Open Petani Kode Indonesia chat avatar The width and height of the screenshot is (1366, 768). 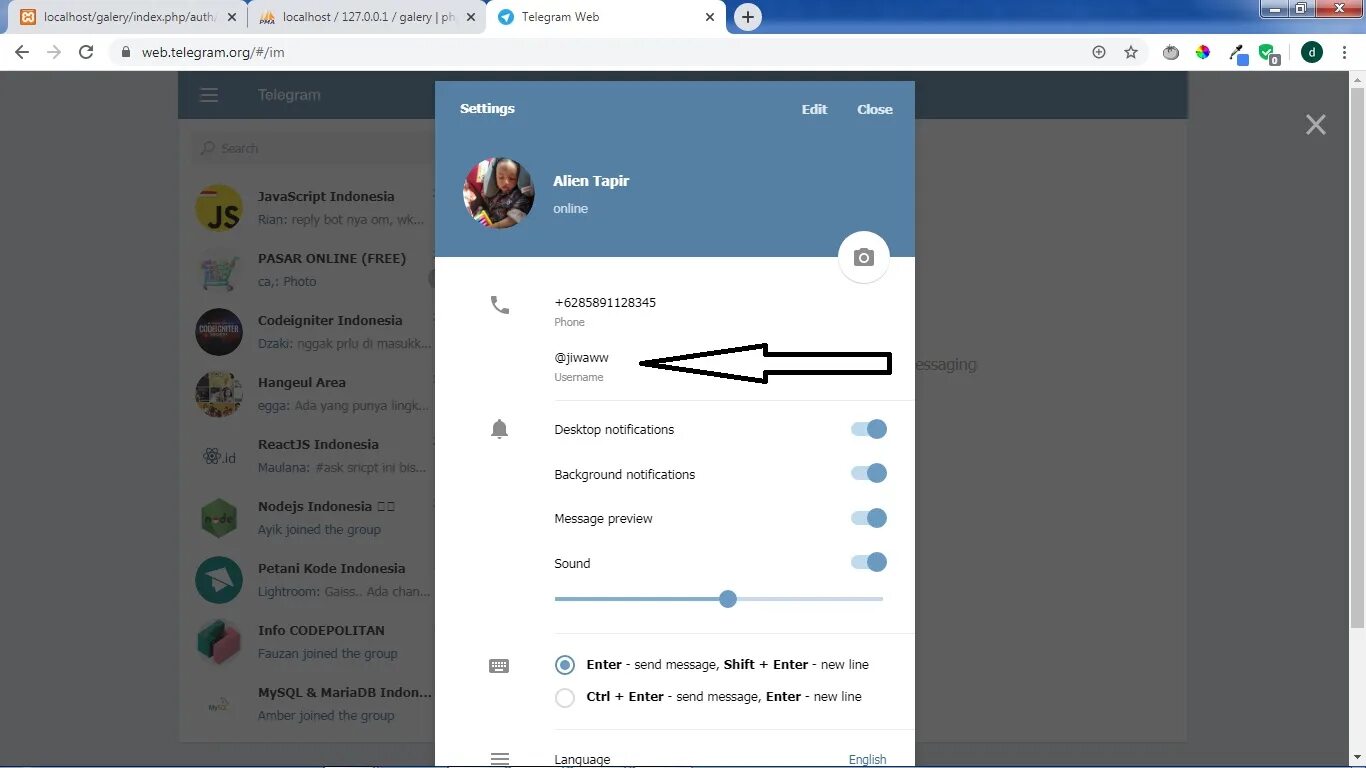[219, 580]
